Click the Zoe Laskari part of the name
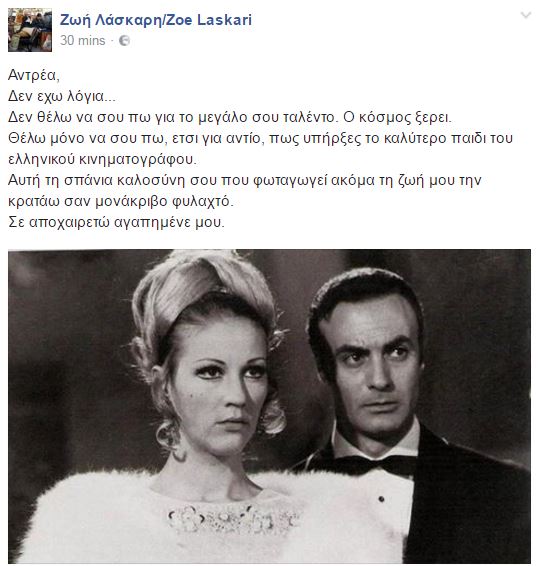This screenshot has width=539, height=566. (209, 20)
